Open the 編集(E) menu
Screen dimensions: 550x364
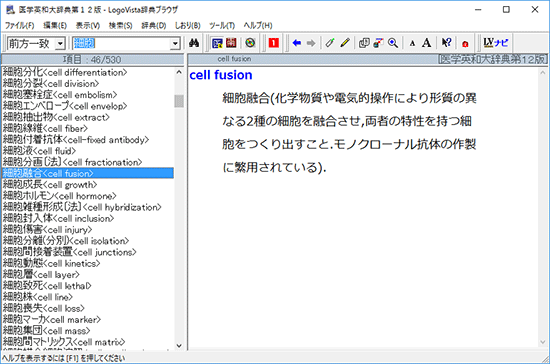(55, 26)
